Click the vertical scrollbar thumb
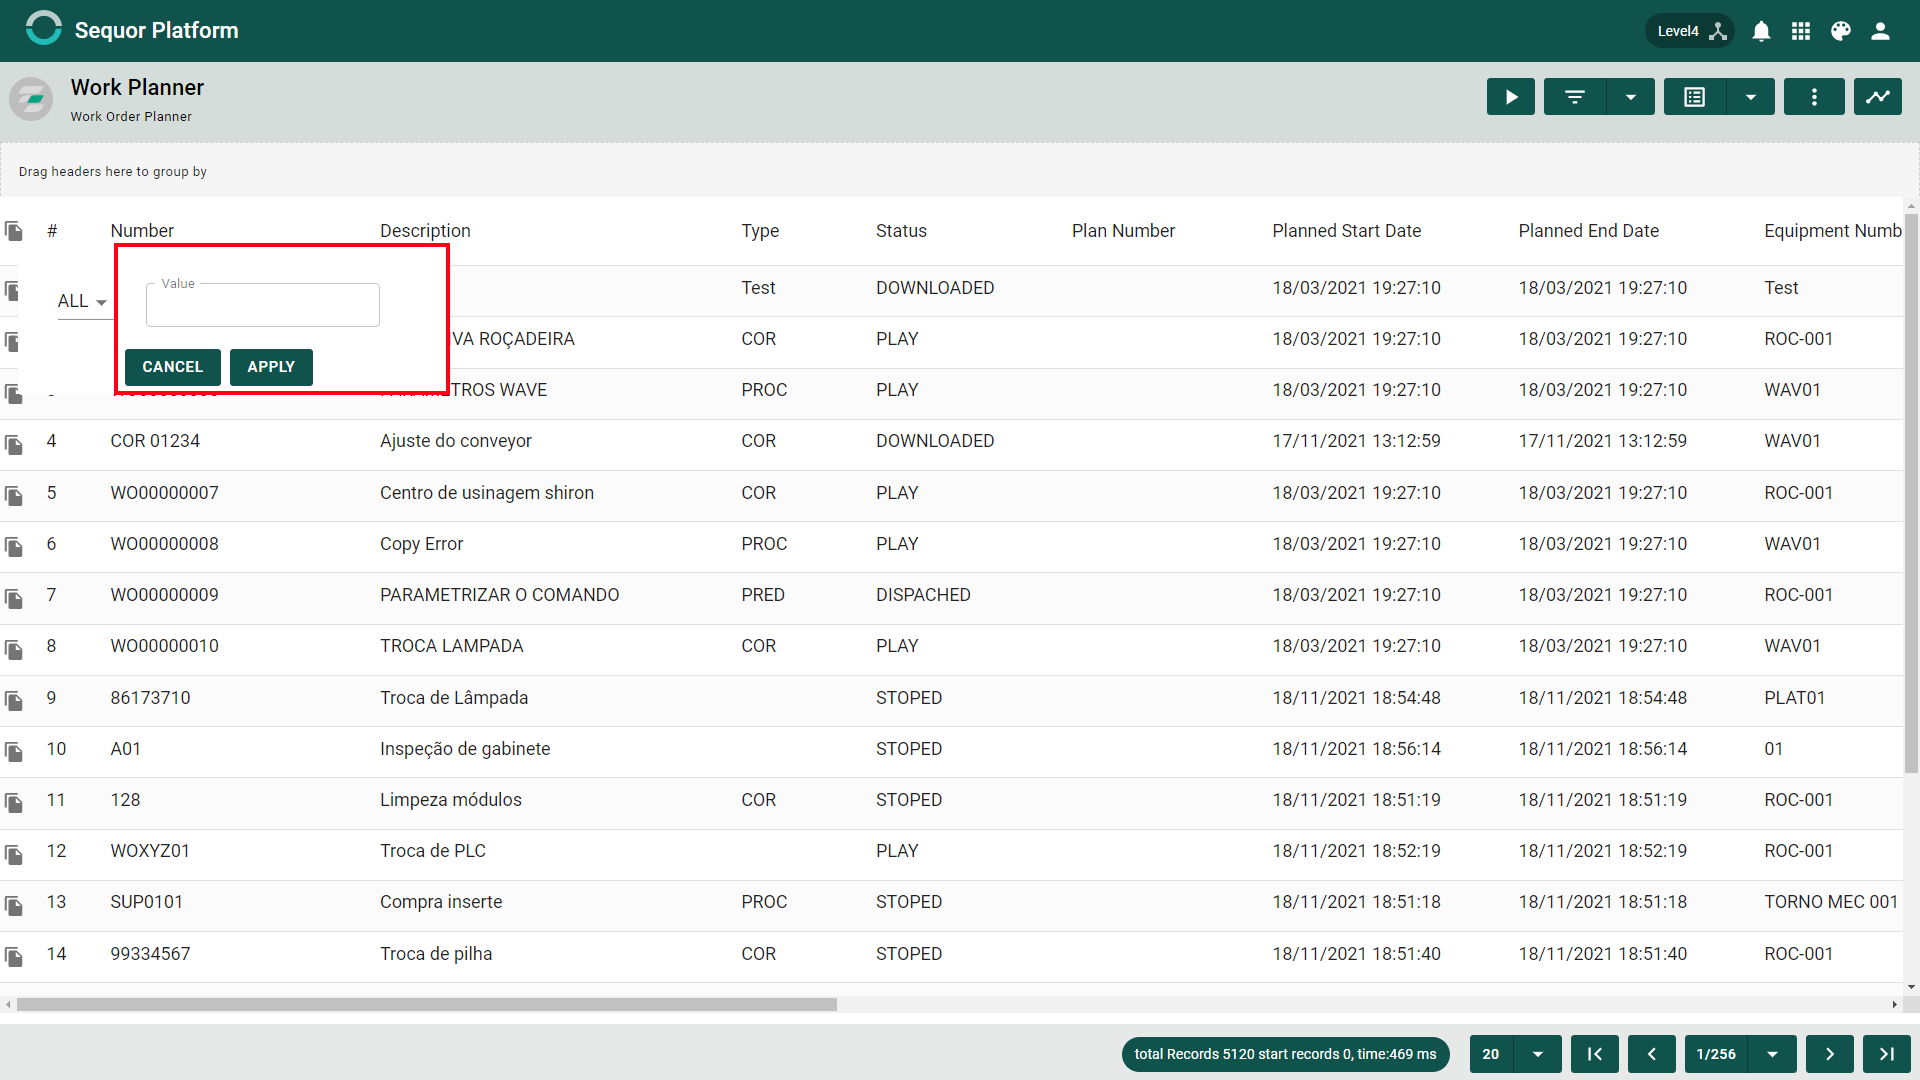The height and width of the screenshot is (1080, 1920). point(1911,494)
